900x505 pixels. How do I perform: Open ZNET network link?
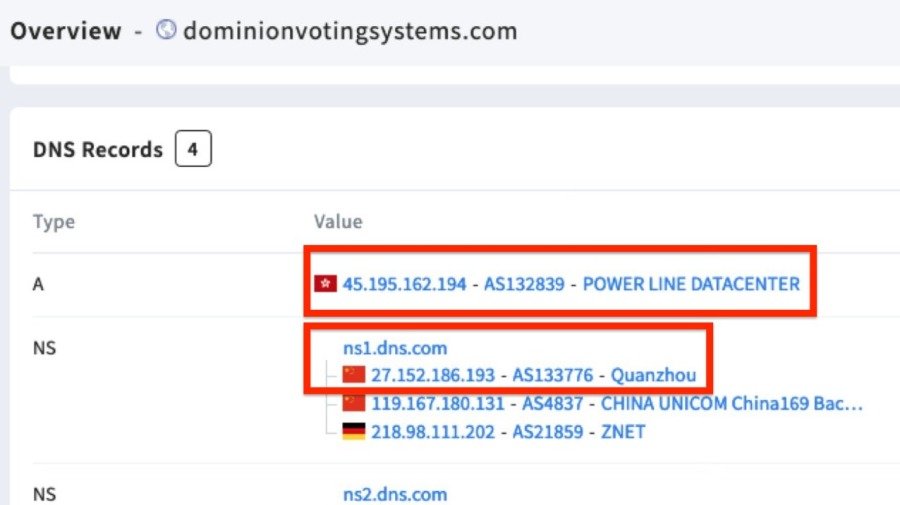[x=623, y=432]
